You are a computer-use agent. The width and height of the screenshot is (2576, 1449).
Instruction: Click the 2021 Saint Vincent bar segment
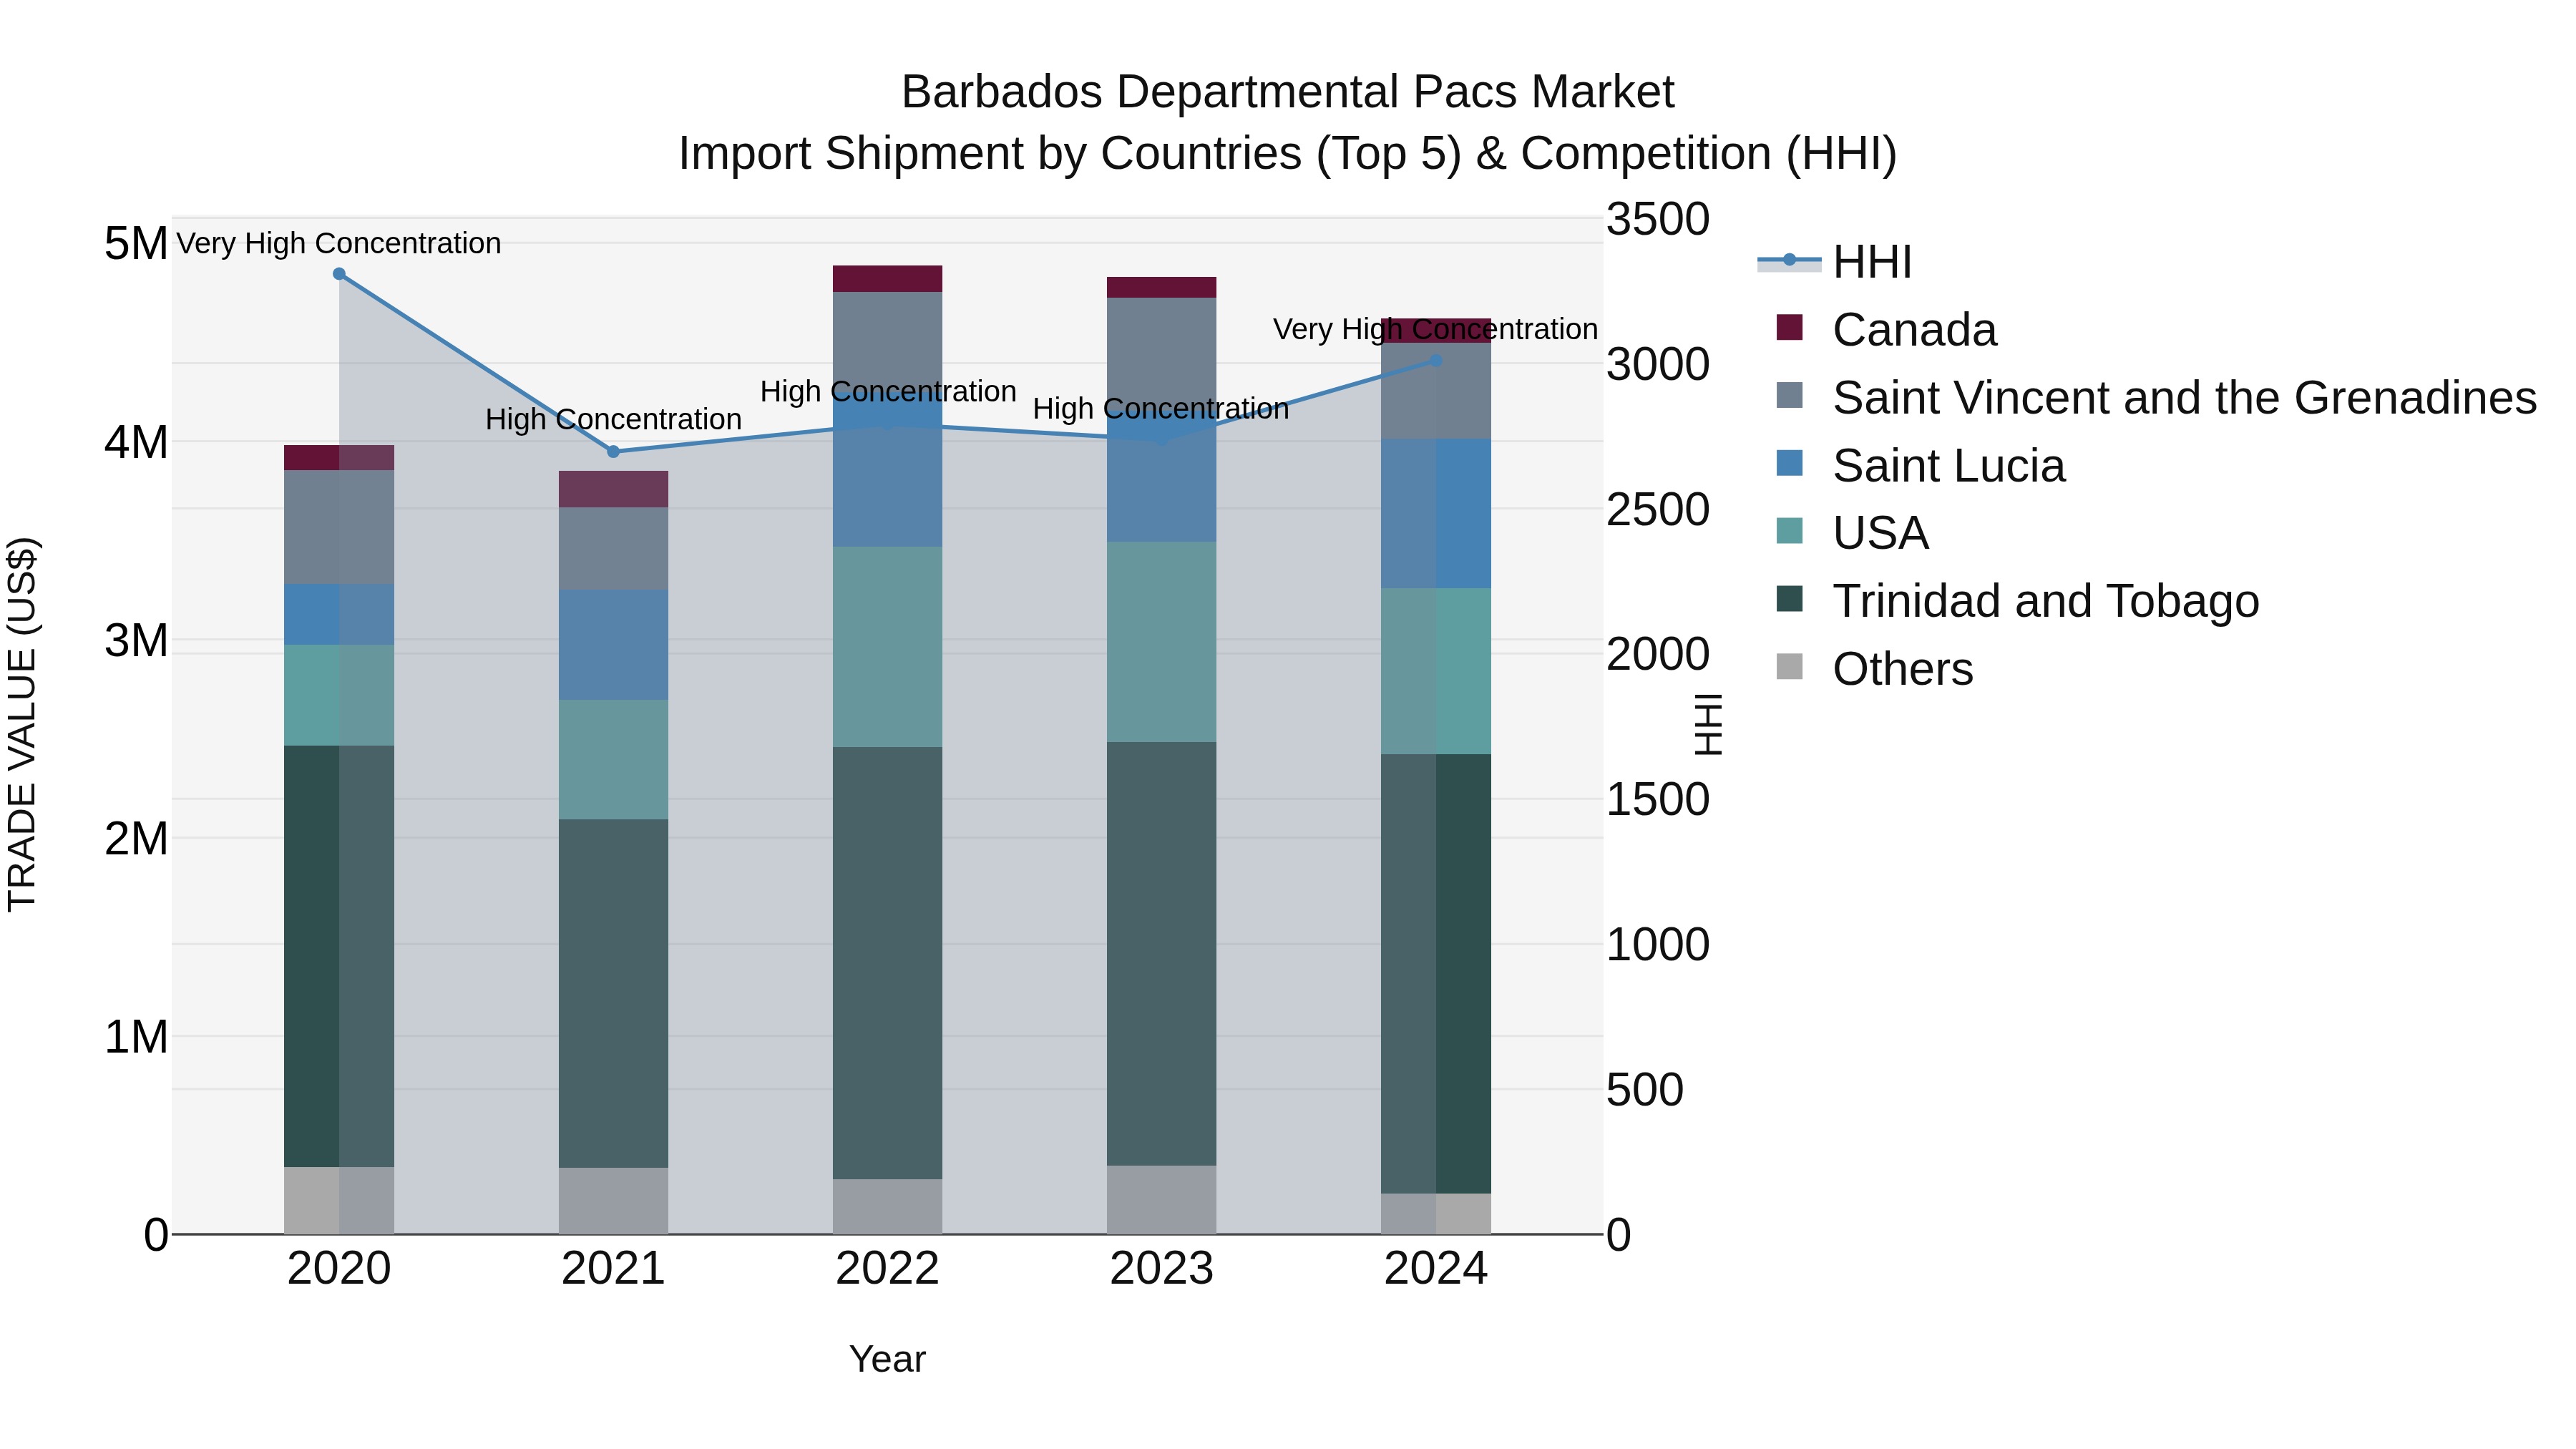pos(613,549)
